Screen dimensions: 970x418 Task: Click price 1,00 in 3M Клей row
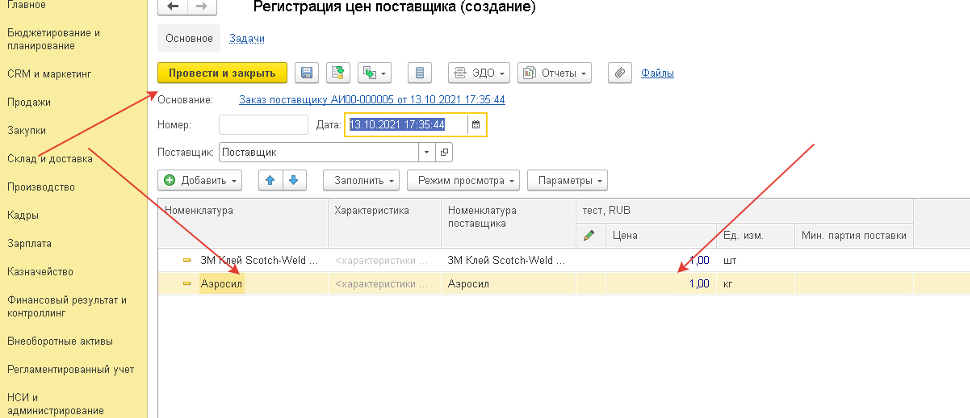660,261
